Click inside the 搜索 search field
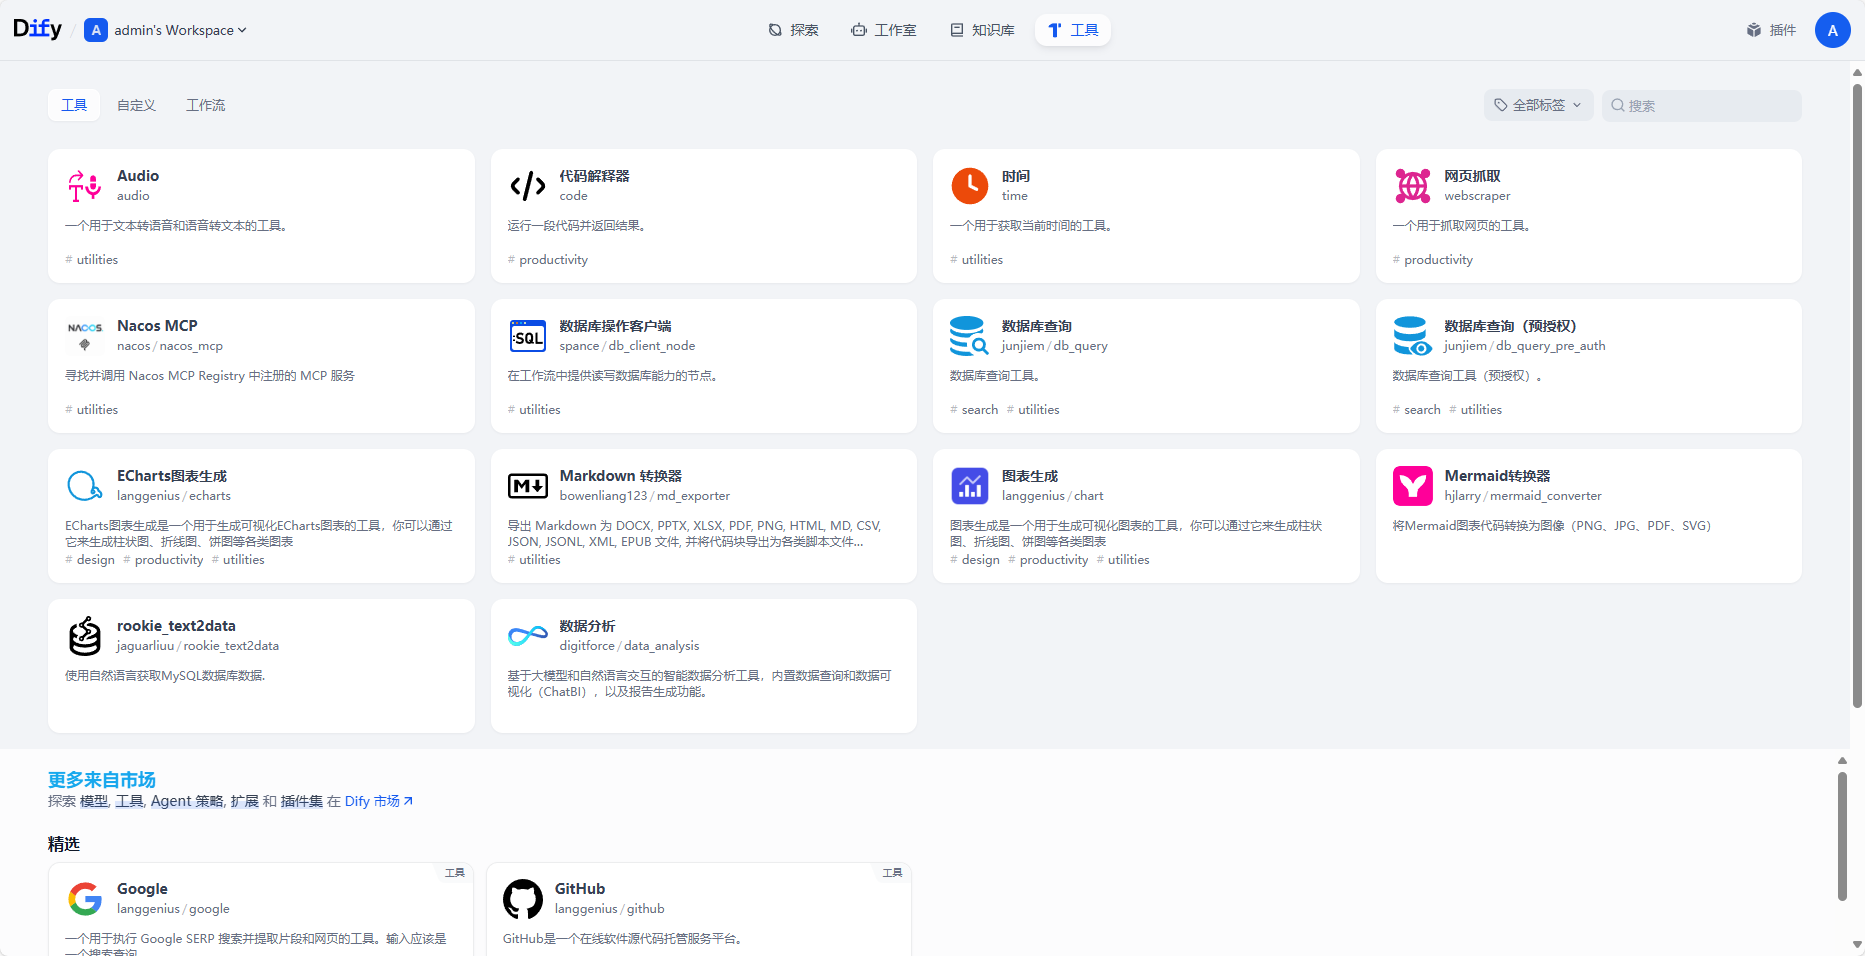This screenshot has width=1865, height=956. (x=1700, y=105)
